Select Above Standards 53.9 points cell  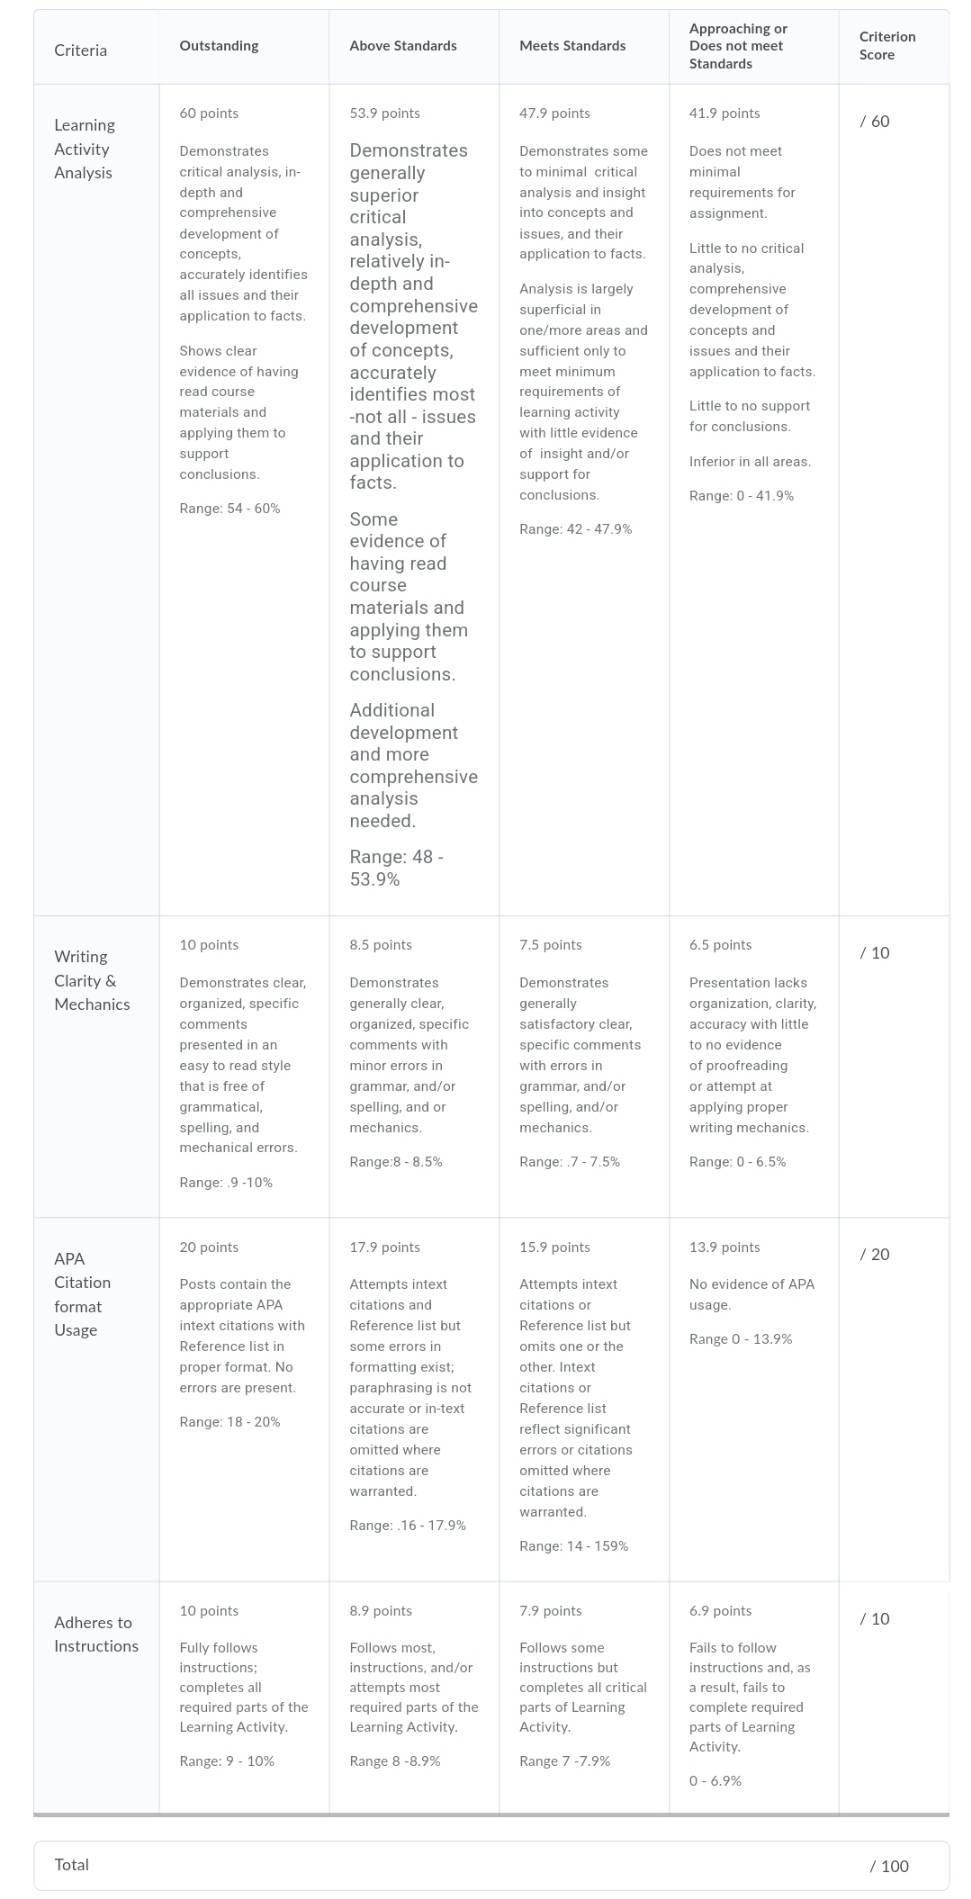(x=414, y=499)
